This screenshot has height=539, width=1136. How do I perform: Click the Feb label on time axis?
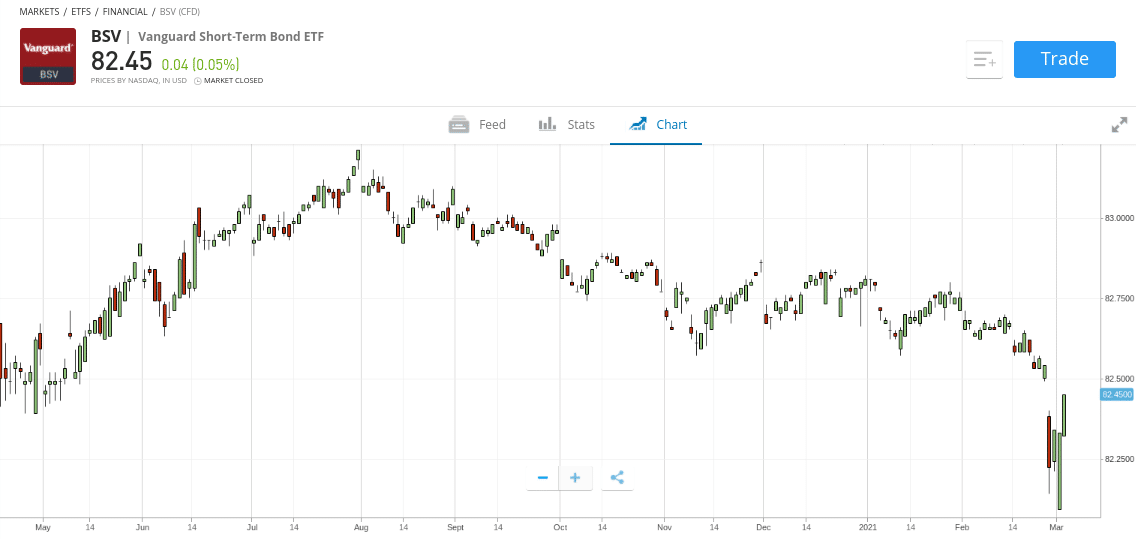(962, 528)
